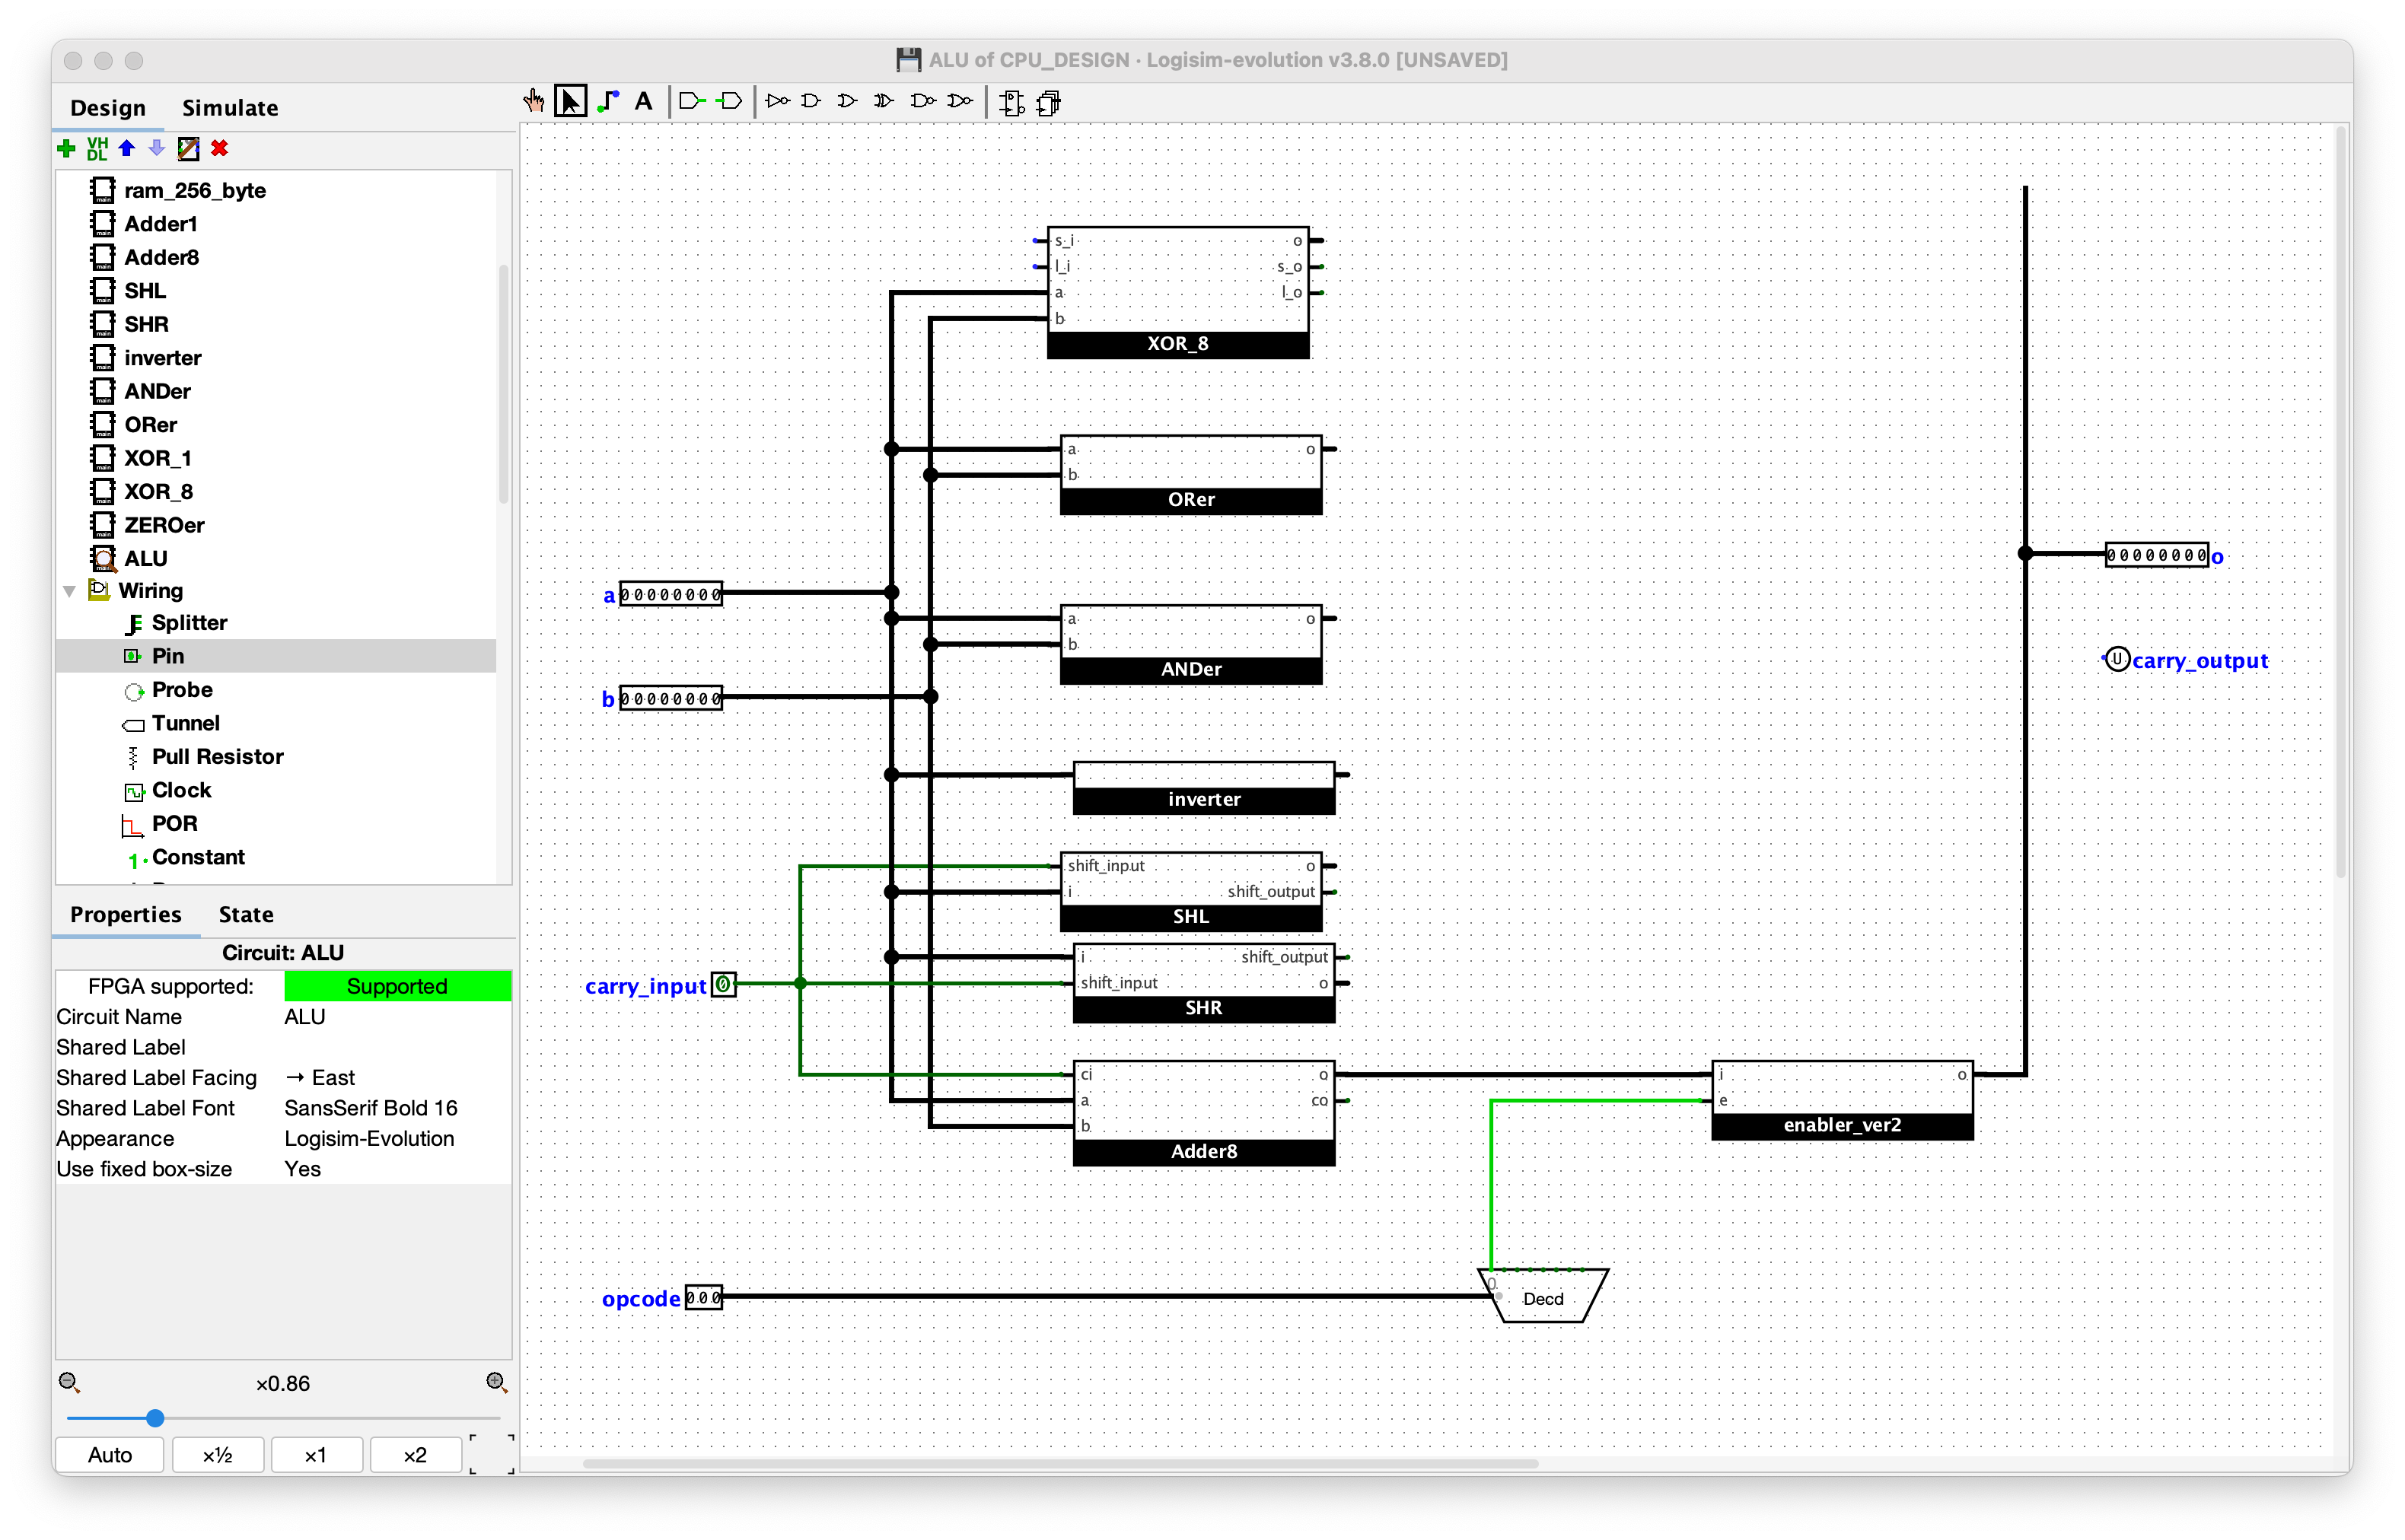The height and width of the screenshot is (1540, 2405).
Task: Add an input pin from toolbar
Action: tap(692, 101)
